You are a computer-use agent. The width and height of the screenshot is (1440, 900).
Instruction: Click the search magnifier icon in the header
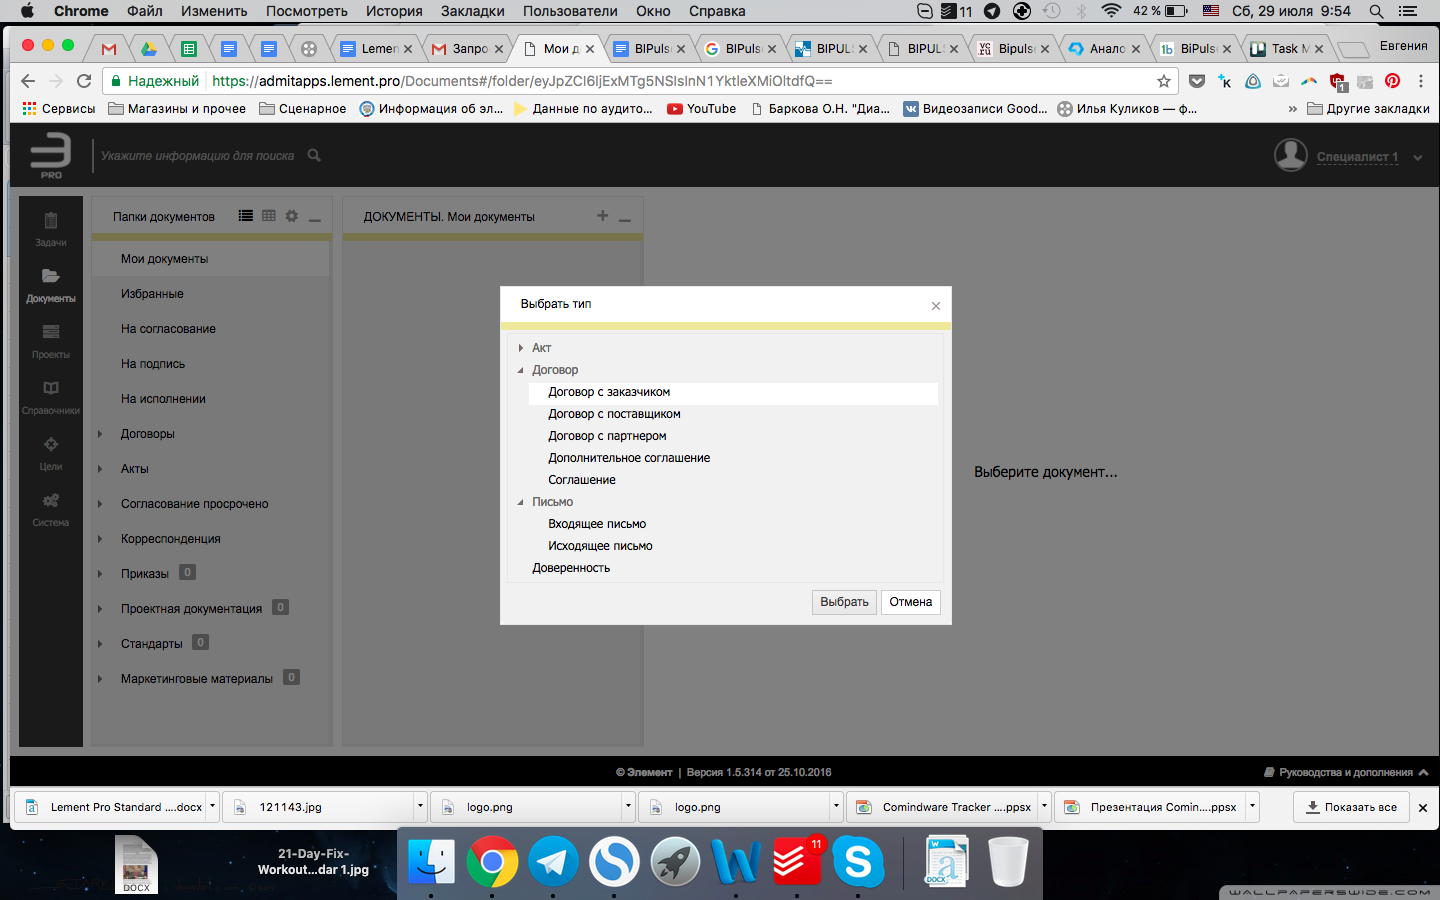click(314, 155)
